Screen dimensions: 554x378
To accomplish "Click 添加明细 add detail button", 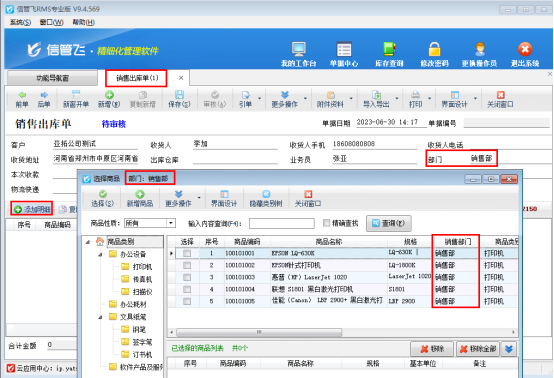I will pyautogui.click(x=32, y=209).
